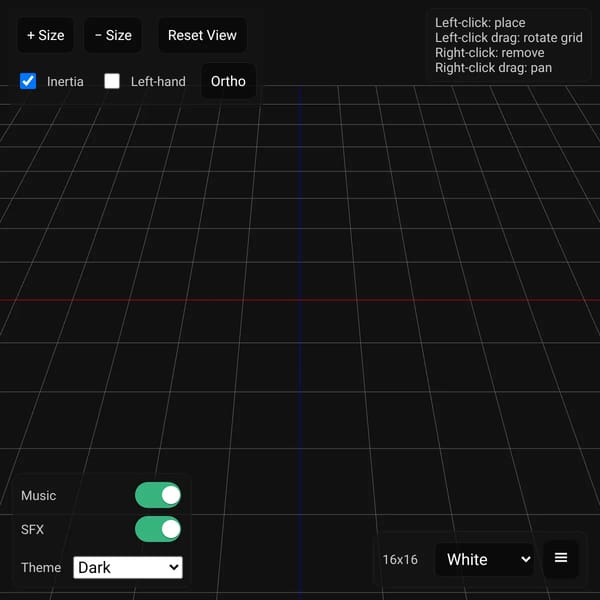600x600 pixels.
Task: Turn off the Music toggle
Action: pyautogui.click(x=158, y=495)
